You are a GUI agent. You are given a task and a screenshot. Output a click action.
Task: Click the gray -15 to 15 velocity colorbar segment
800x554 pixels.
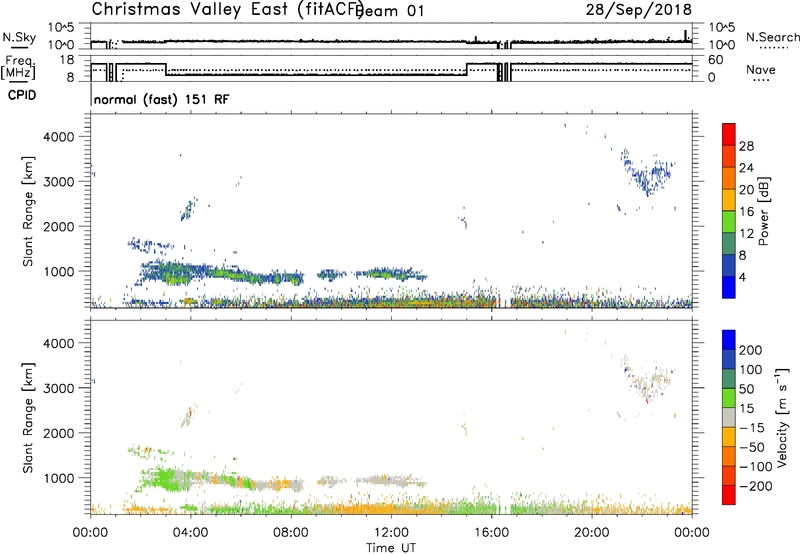pyautogui.click(x=729, y=417)
